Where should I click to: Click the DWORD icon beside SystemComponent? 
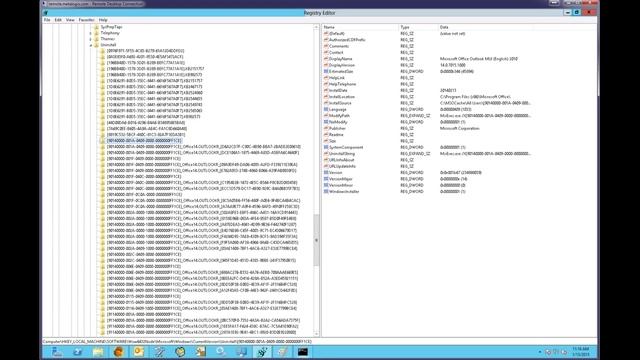[x=326, y=147]
